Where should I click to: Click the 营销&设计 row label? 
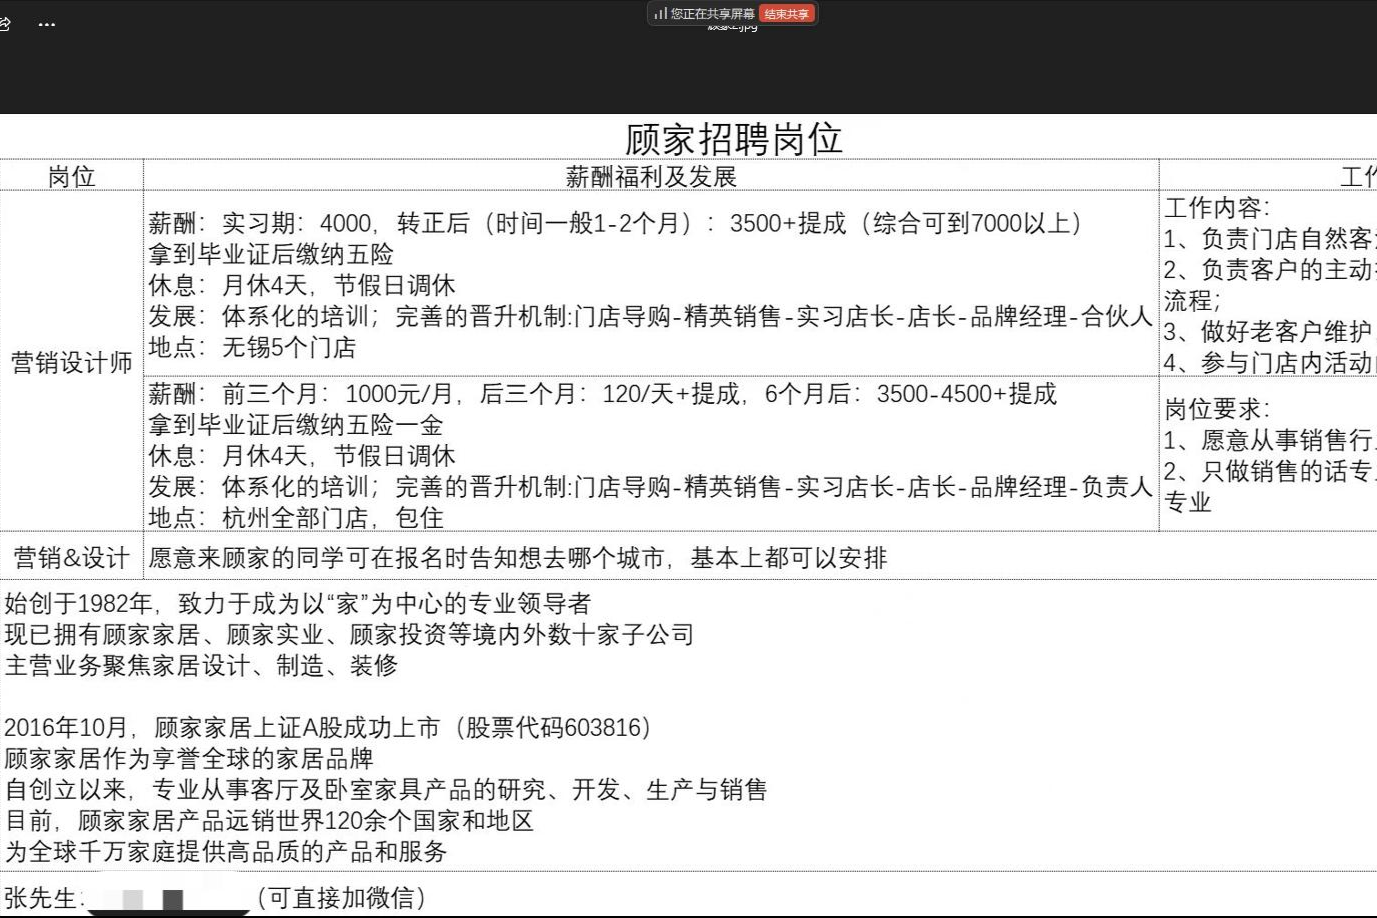click(x=72, y=558)
